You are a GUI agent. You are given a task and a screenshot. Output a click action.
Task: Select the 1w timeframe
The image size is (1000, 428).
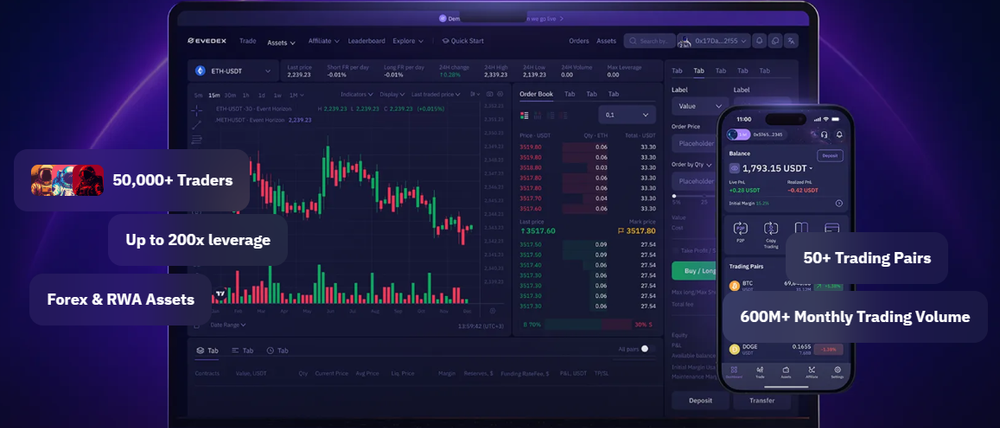click(277, 95)
